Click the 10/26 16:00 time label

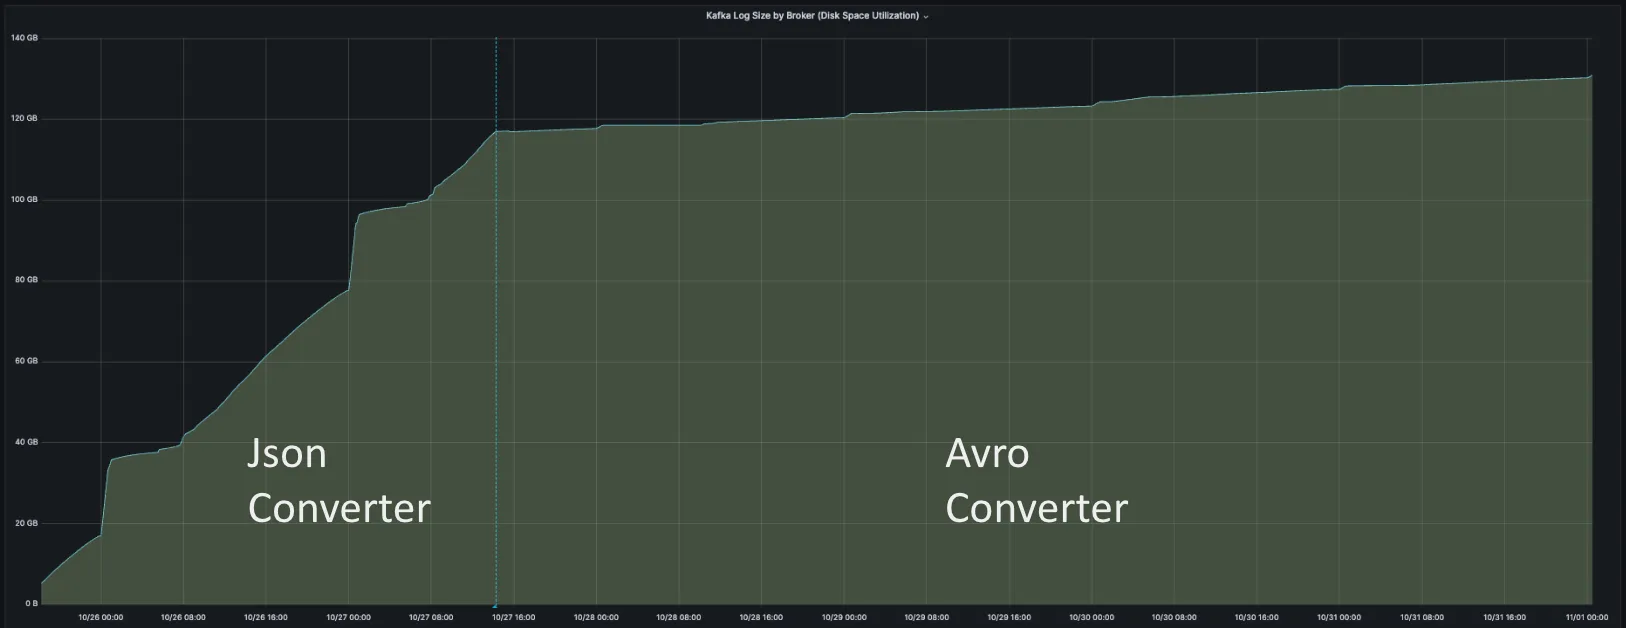click(266, 617)
